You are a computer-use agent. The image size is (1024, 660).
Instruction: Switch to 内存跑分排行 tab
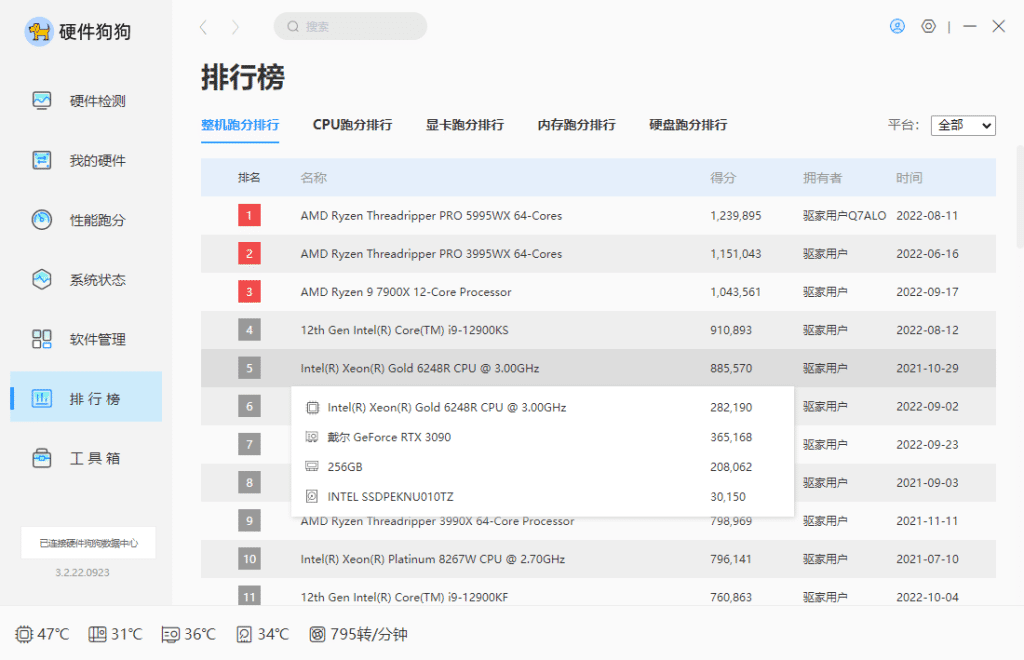pyautogui.click(x=577, y=125)
